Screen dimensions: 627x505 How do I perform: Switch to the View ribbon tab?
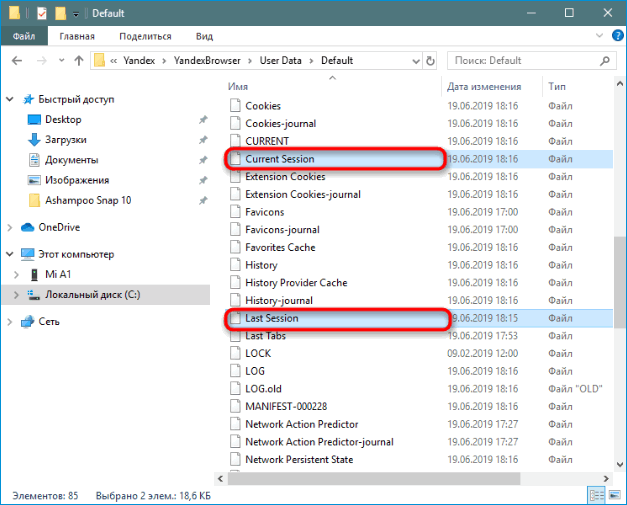pos(204,36)
